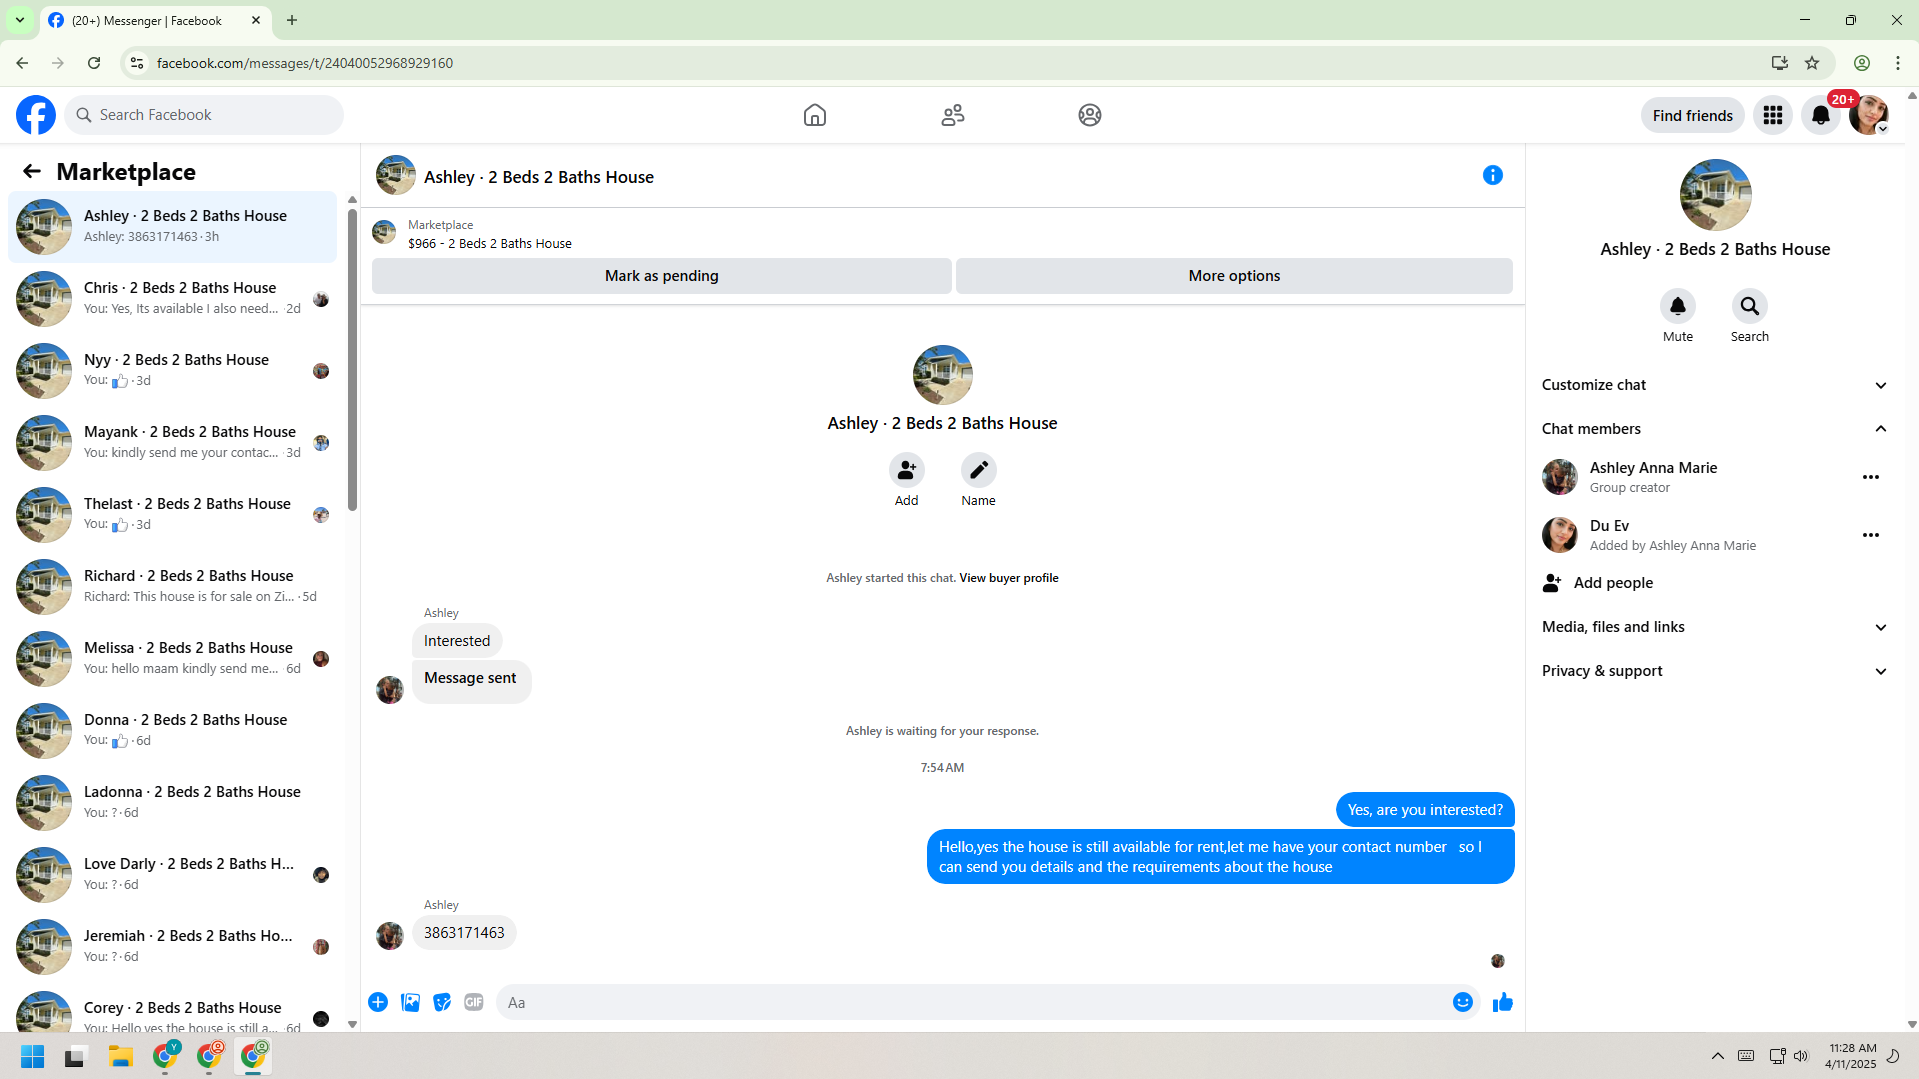Open View buyer profile link

[1008, 578]
